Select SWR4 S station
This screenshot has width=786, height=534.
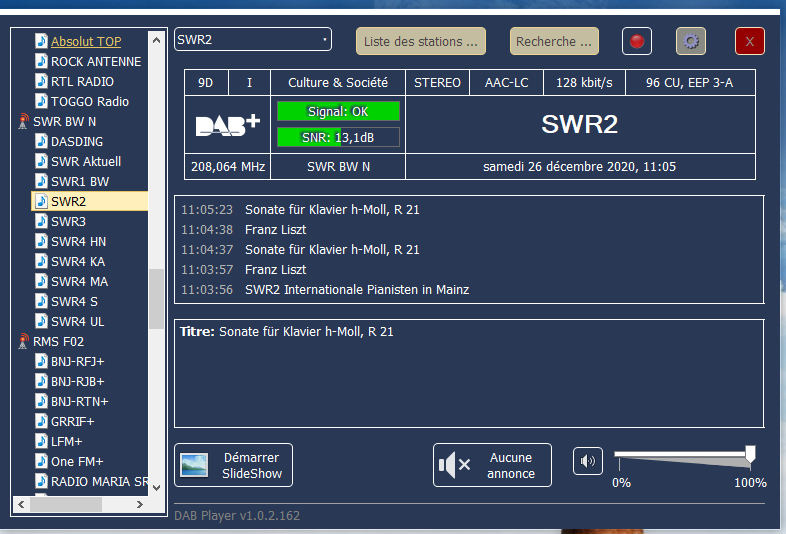tap(74, 302)
